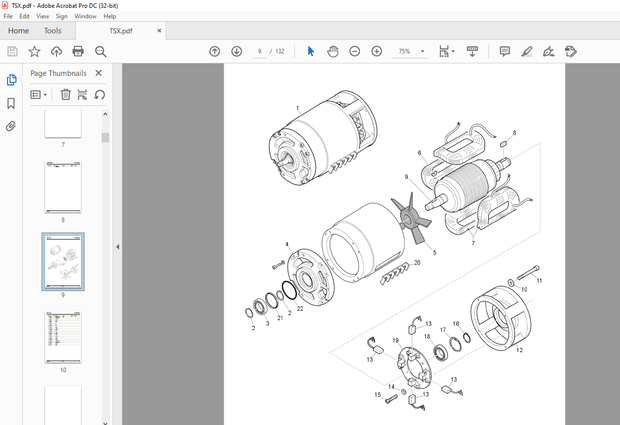Expand the fit page dropdown arrow
Image resolution: width=620 pixels, height=425 pixels.
453,51
